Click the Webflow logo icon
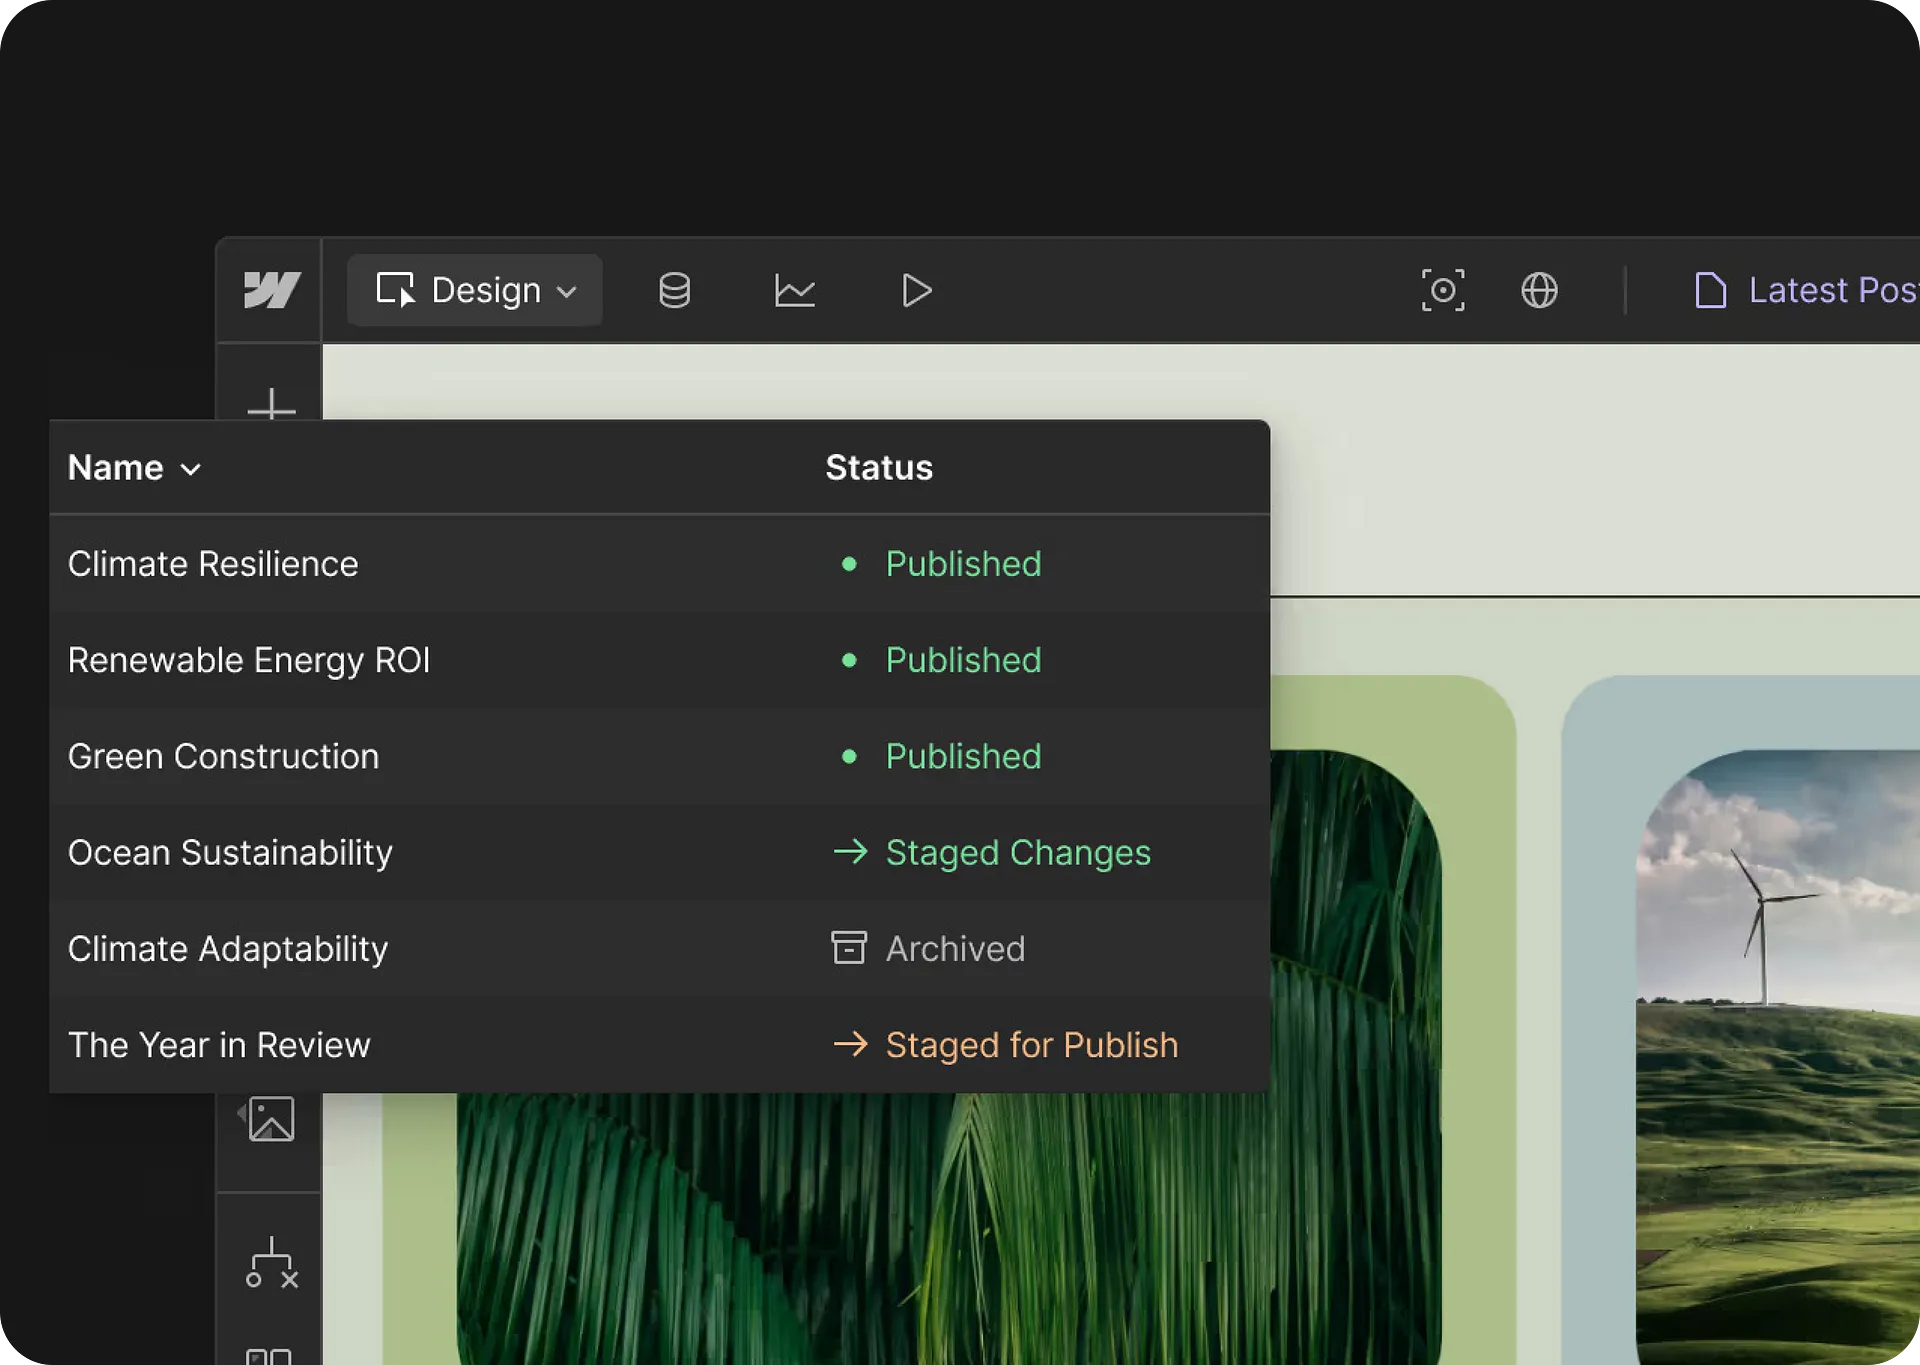Viewport: 1920px width, 1365px height. coord(271,290)
